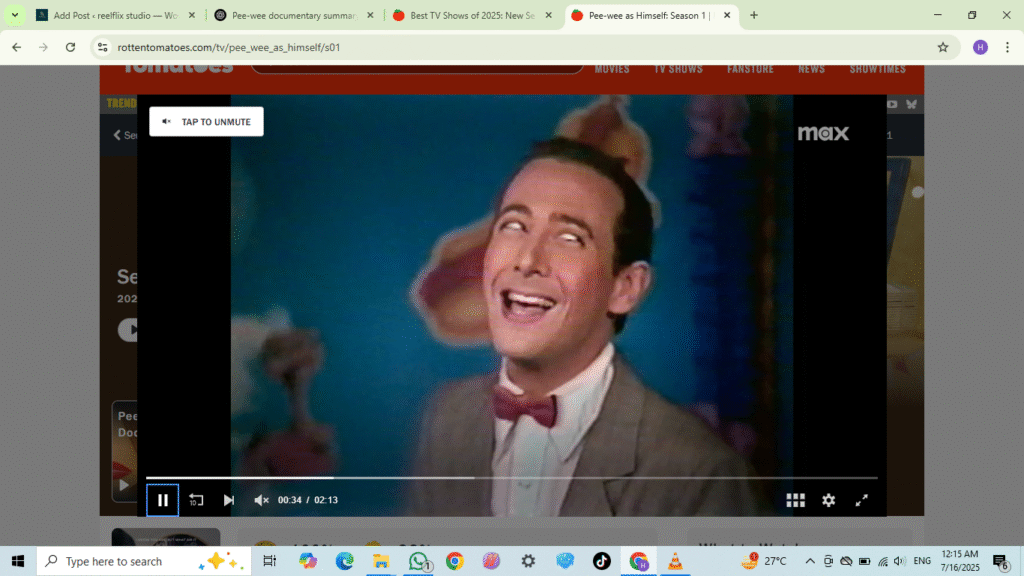Select the Pee-wee as Himself: Season 1 tab

tap(650, 15)
